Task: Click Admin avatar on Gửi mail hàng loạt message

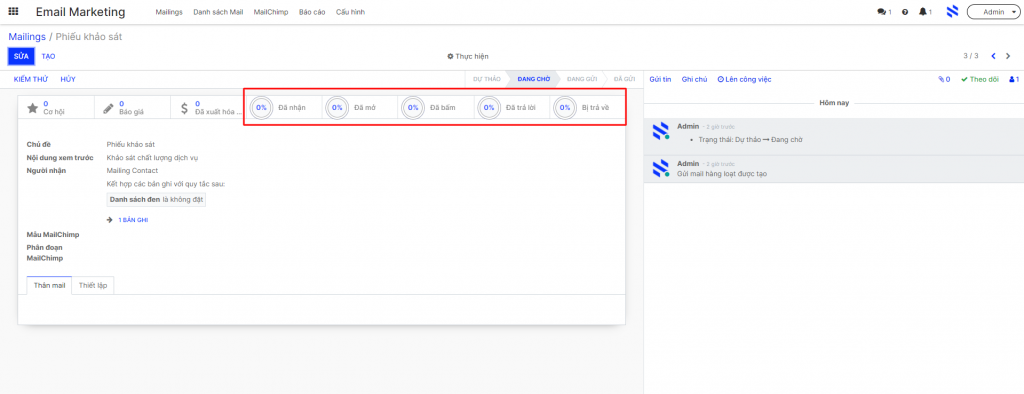Action: pyautogui.click(x=661, y=168)
